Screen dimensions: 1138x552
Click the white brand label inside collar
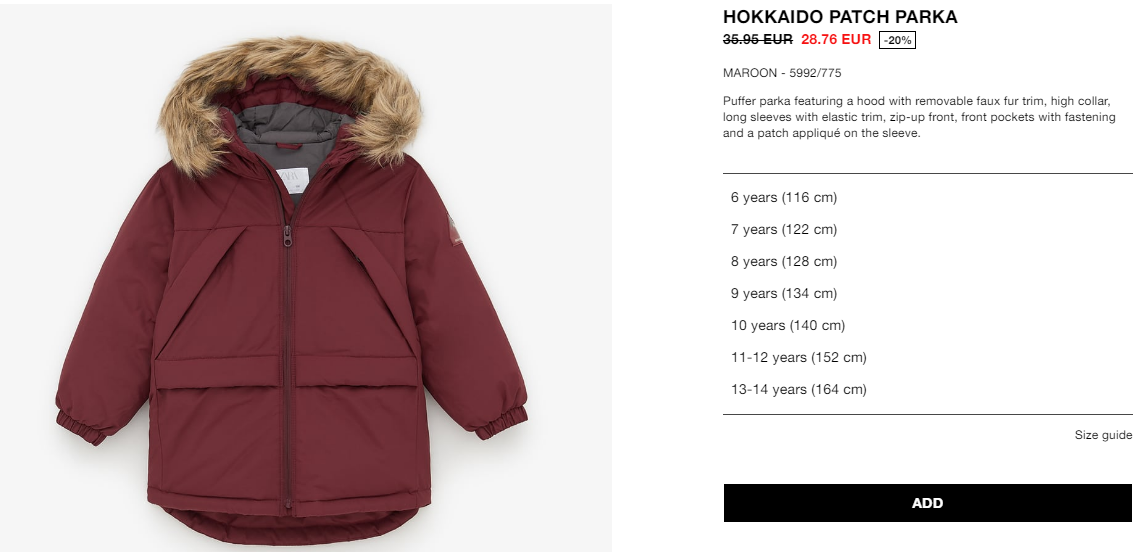coord(292,180)
